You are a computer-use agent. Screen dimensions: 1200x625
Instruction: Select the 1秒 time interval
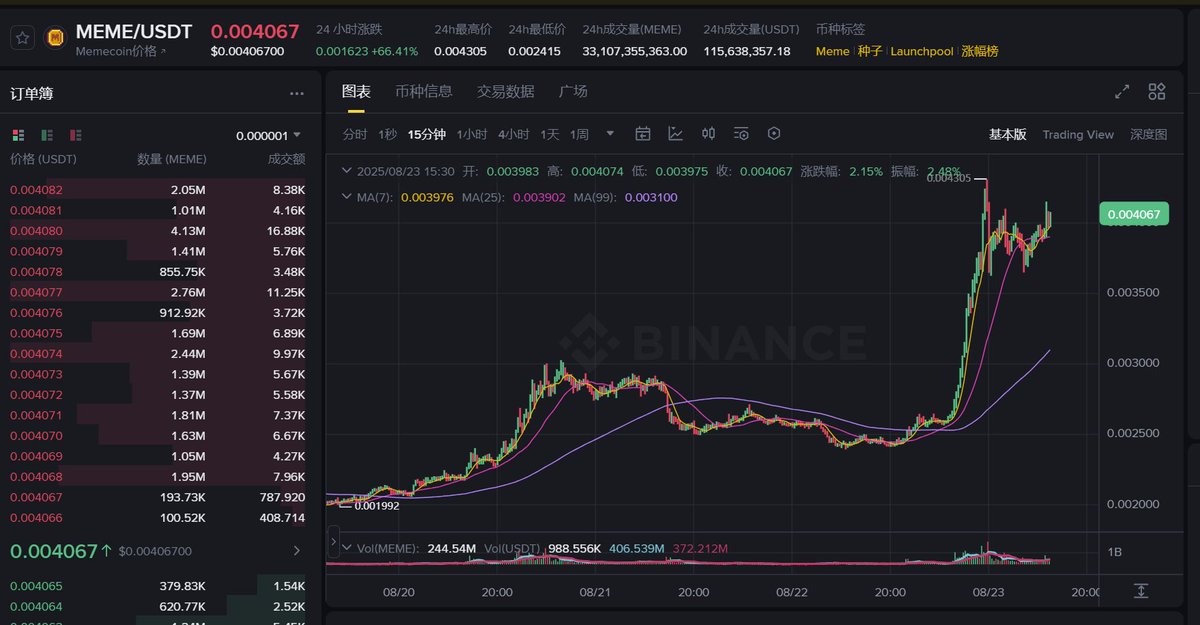click(x=388, y=134)
